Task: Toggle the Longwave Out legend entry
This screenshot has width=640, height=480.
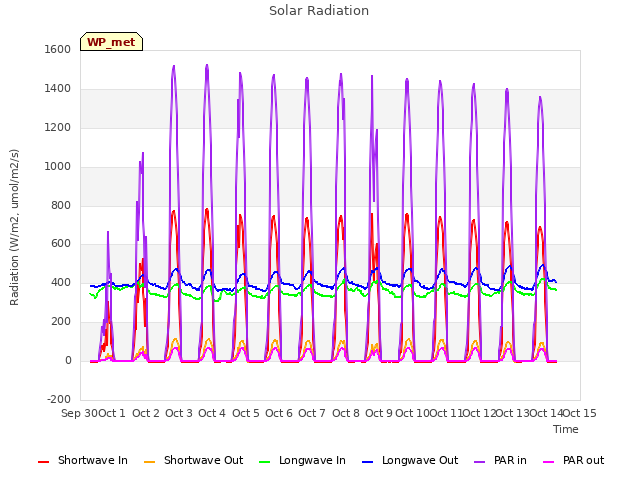Action: [x=410, y=460]
